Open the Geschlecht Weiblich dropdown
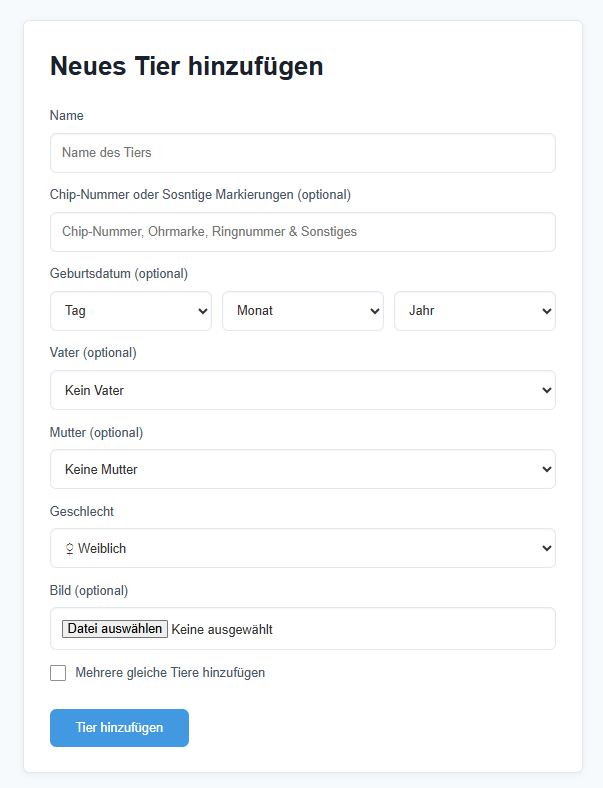Screen dimensions: 603x788 pos(303,548)
